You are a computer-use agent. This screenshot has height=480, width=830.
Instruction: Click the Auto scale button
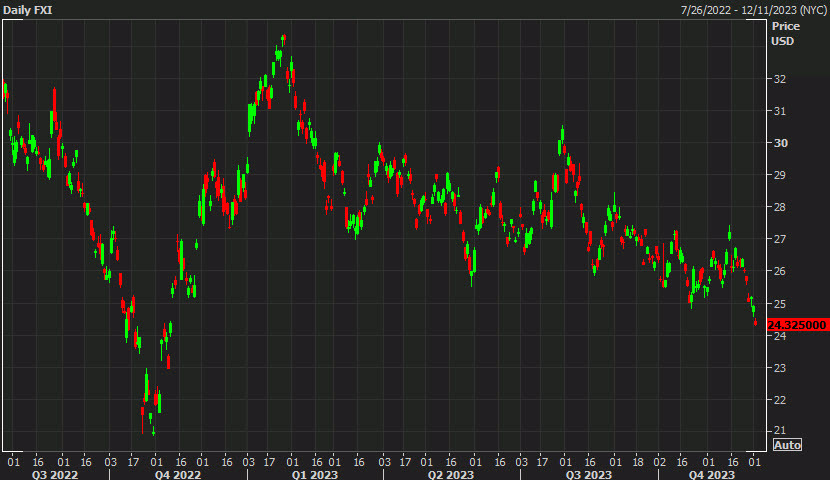[x=787, y=445]
